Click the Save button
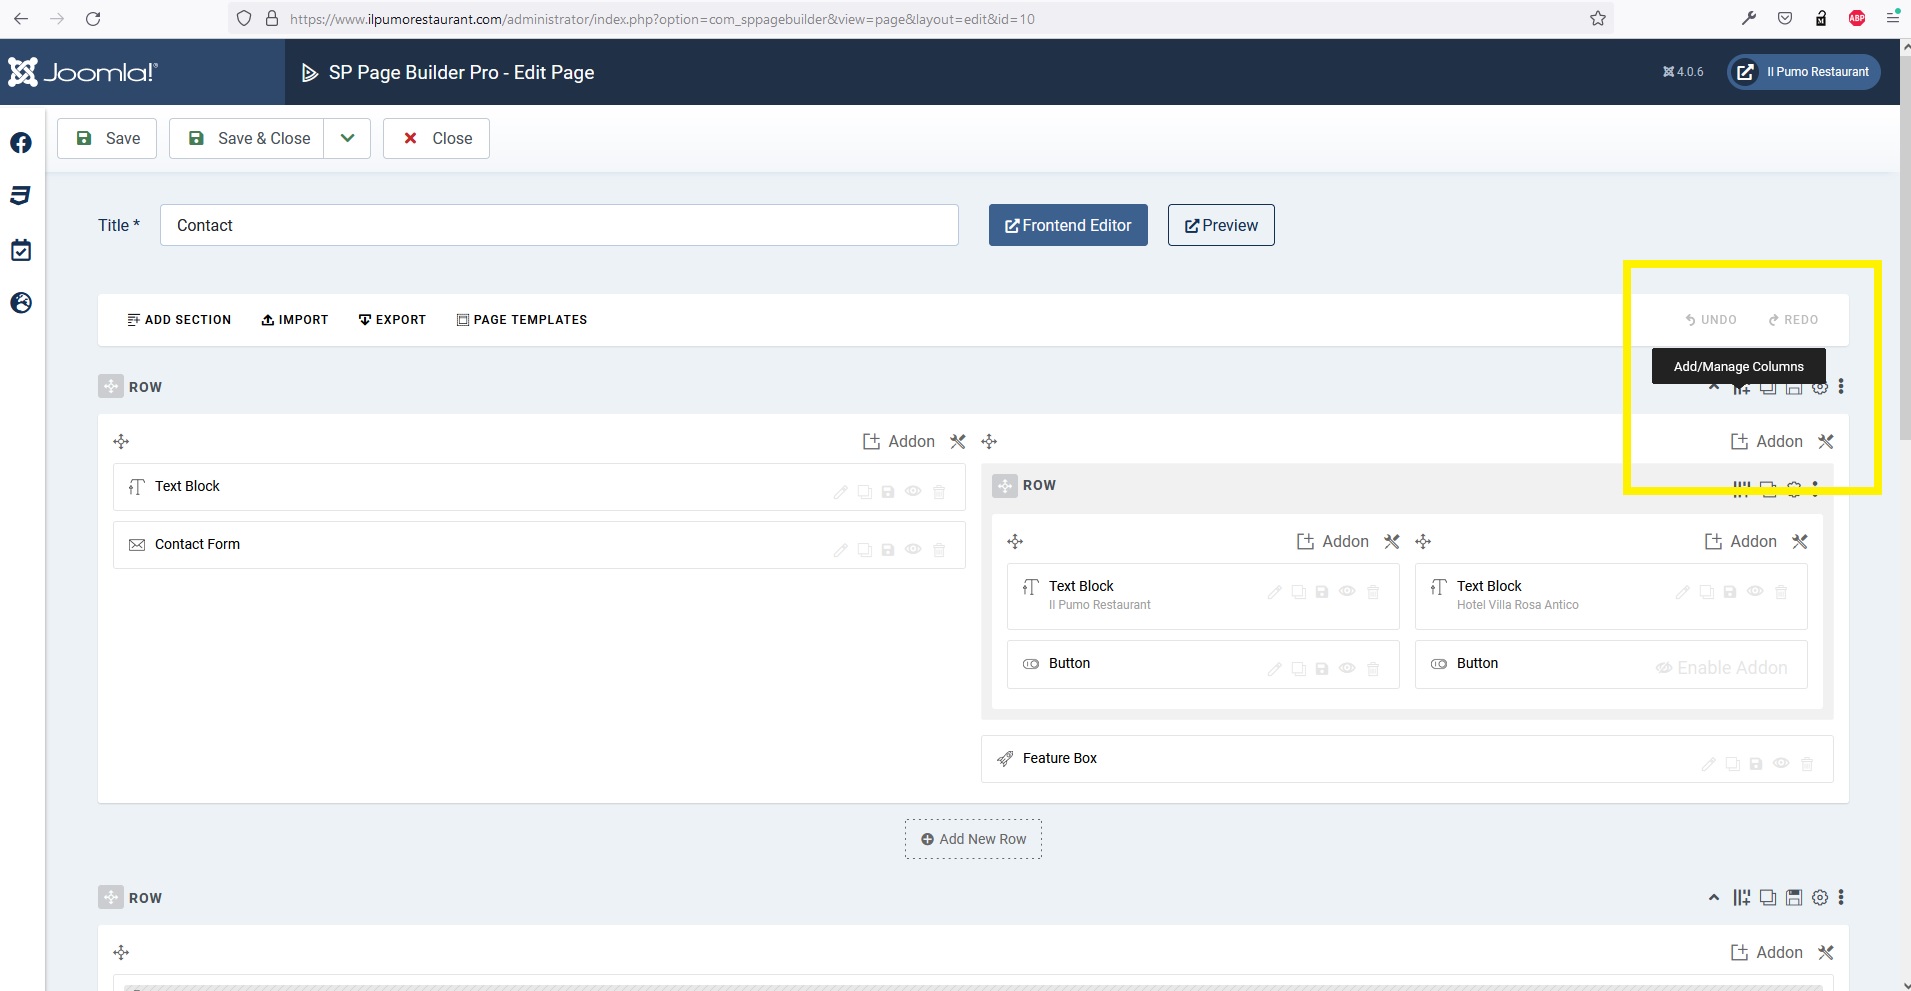Screen dimensions: 1911x991 click(x=107, y=138)
